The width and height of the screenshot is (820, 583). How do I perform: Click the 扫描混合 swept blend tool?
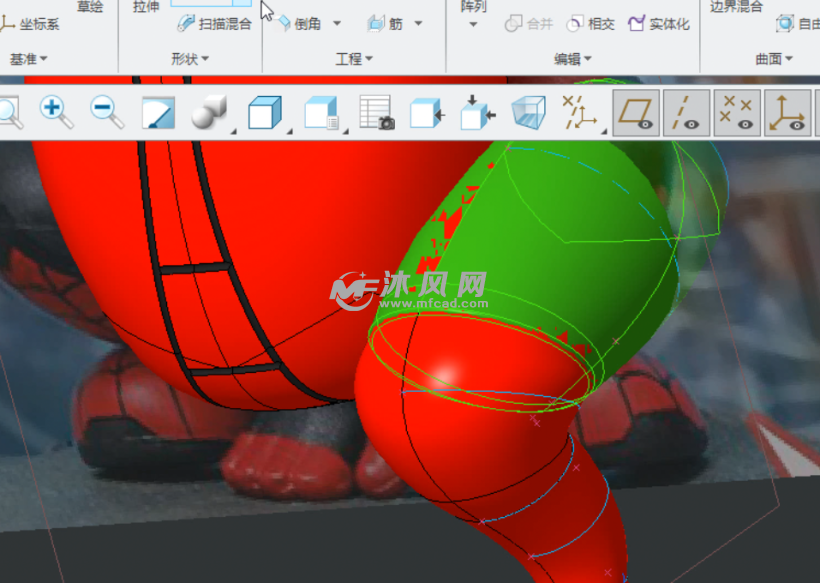(214, 24)
